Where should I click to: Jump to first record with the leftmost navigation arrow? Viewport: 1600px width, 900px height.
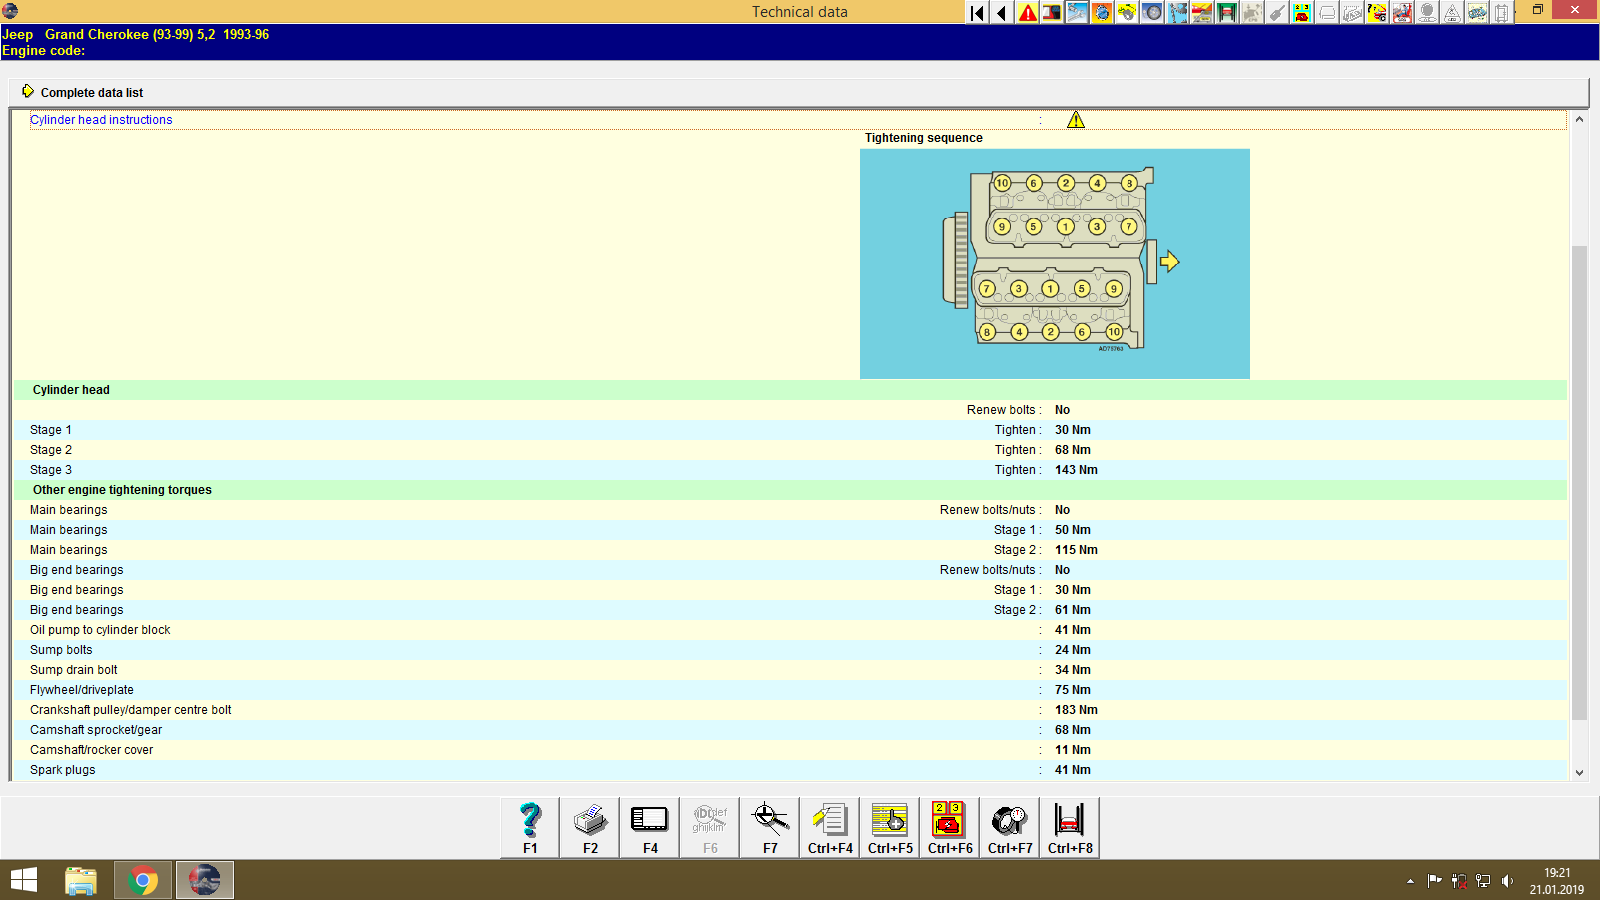point(975,13)
